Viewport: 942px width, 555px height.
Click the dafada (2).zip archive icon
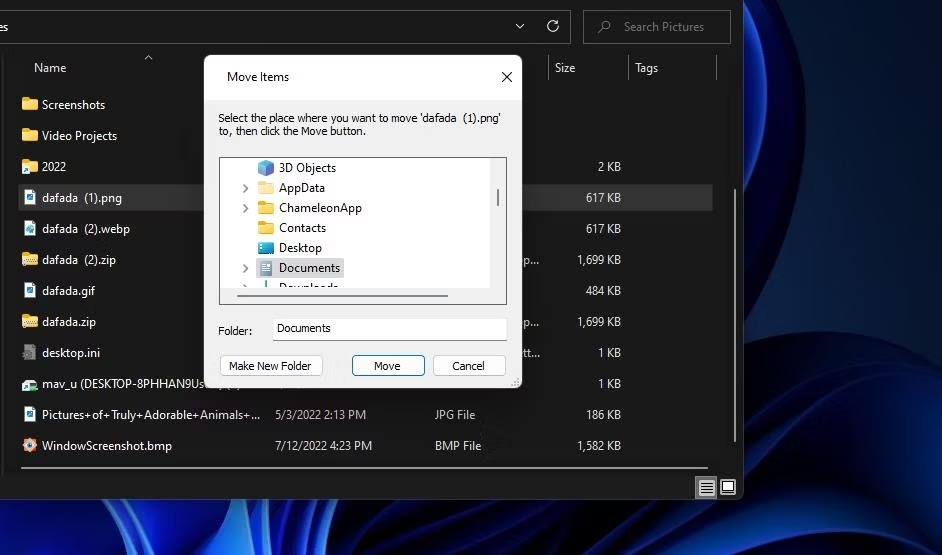coord(29,259)
